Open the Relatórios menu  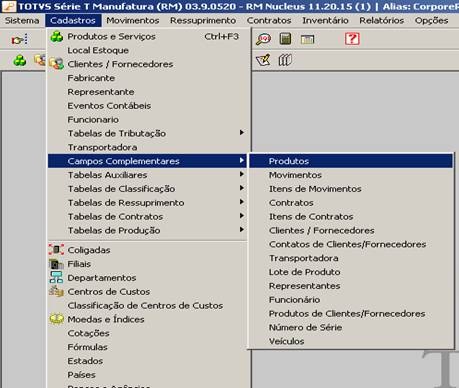tap(381, 20)
